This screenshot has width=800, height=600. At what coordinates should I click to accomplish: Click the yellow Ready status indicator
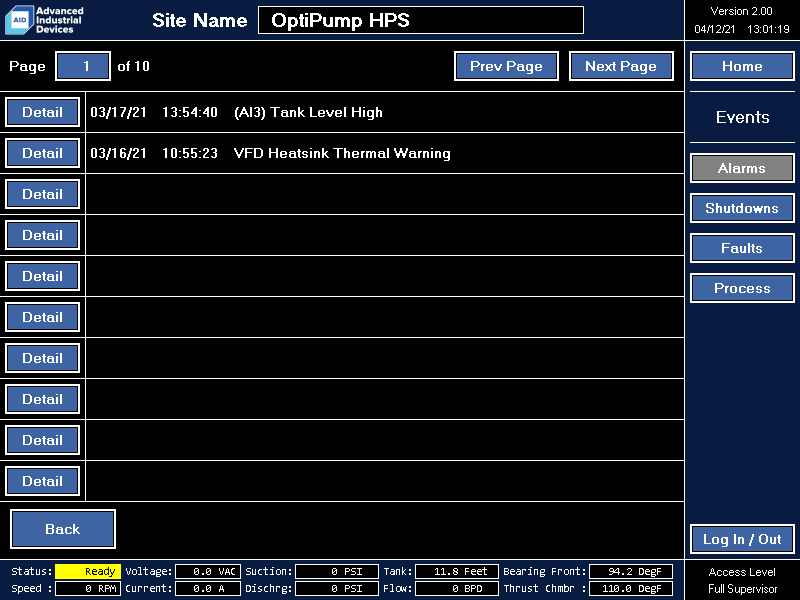[88, 571]
